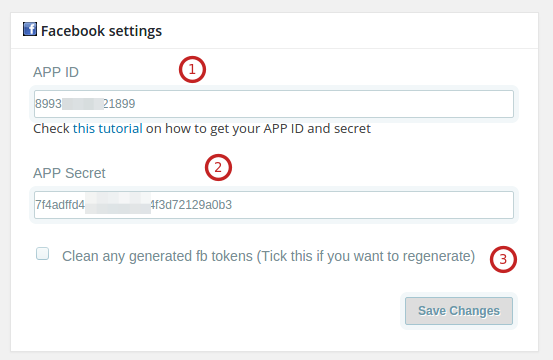Screen dimensions: 553x360
Task: Click the '8993' digits at APP ID start
Action: click(48, 104)
